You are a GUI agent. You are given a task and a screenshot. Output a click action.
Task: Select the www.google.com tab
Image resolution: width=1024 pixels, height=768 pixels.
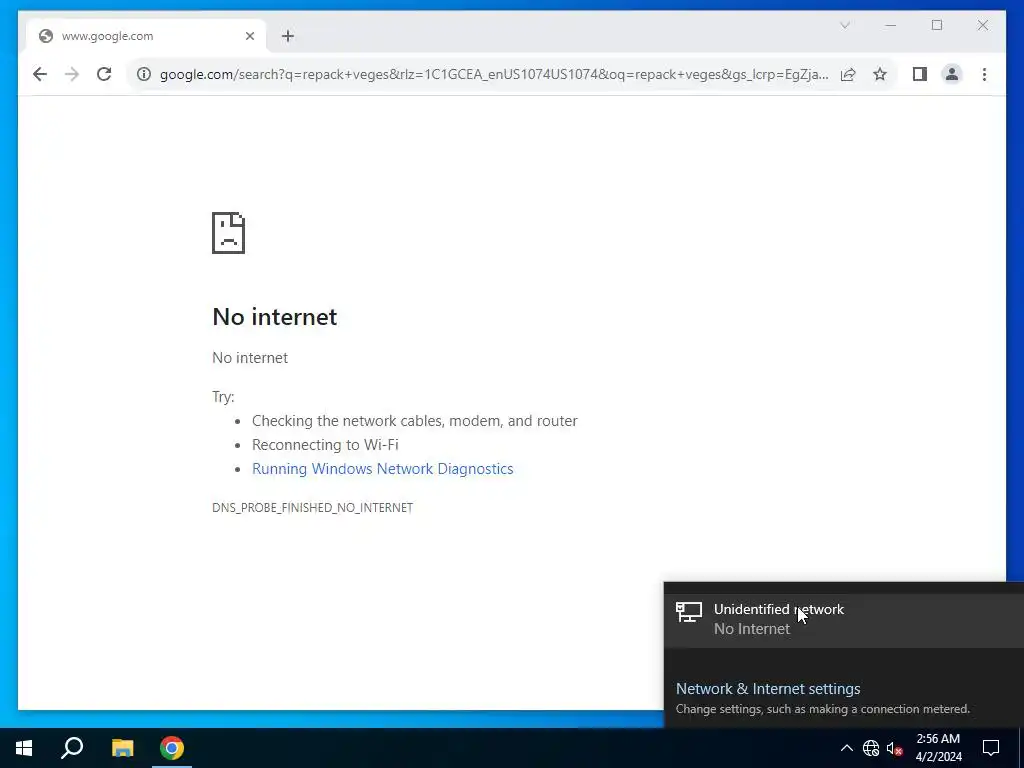(x=146, y=36)
